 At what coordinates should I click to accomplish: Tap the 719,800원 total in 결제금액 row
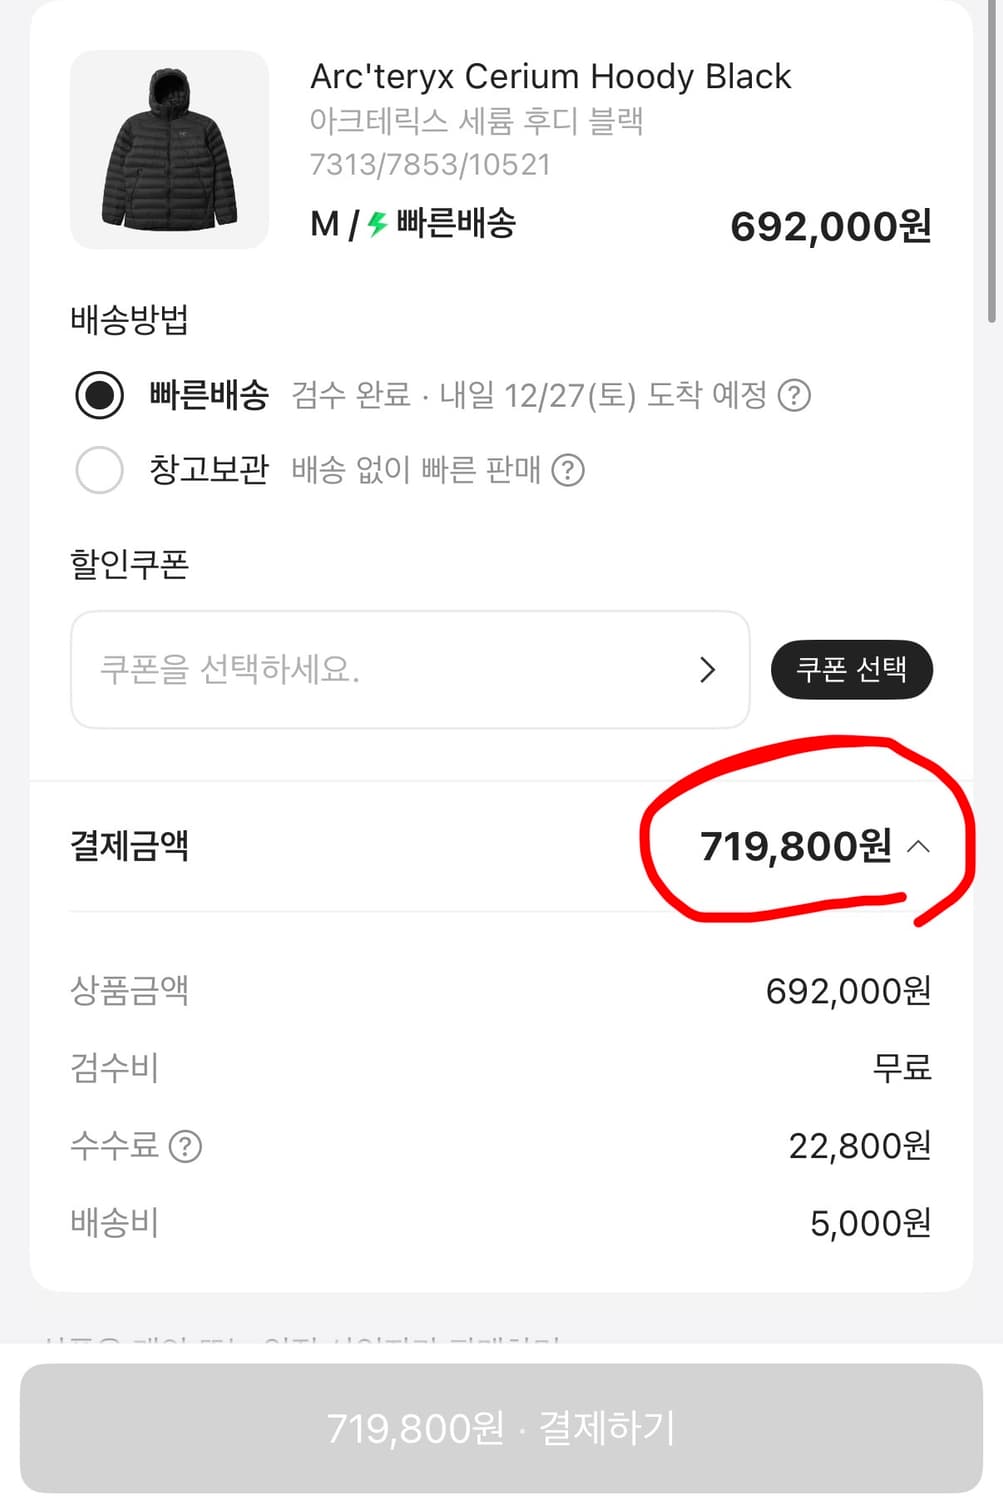click(x=795, y=847)
